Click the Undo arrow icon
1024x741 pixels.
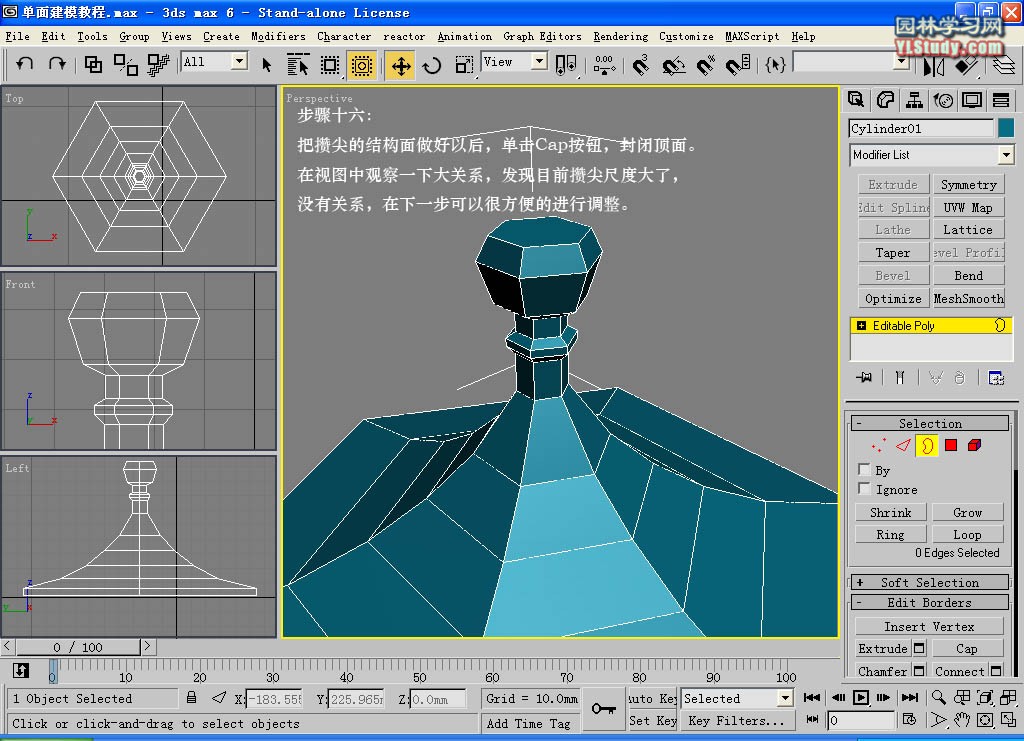tap(25, 63)
